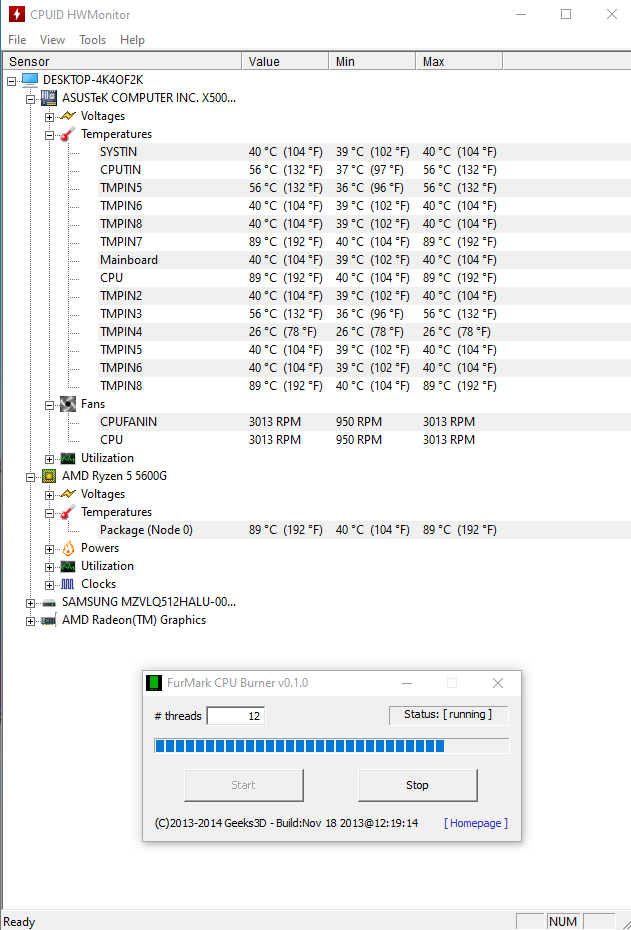The image size is (631, 930).
Task: Click the Value column header
Action: (x=285, y=62)
